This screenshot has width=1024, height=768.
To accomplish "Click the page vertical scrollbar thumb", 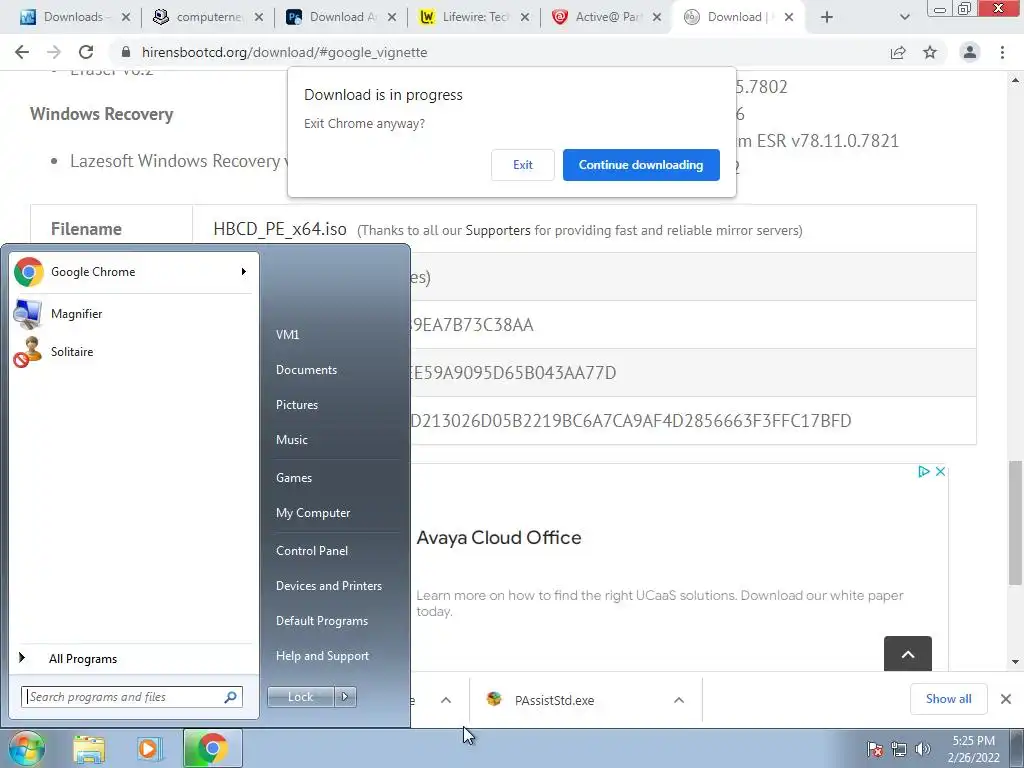I will click(1015, 522).
